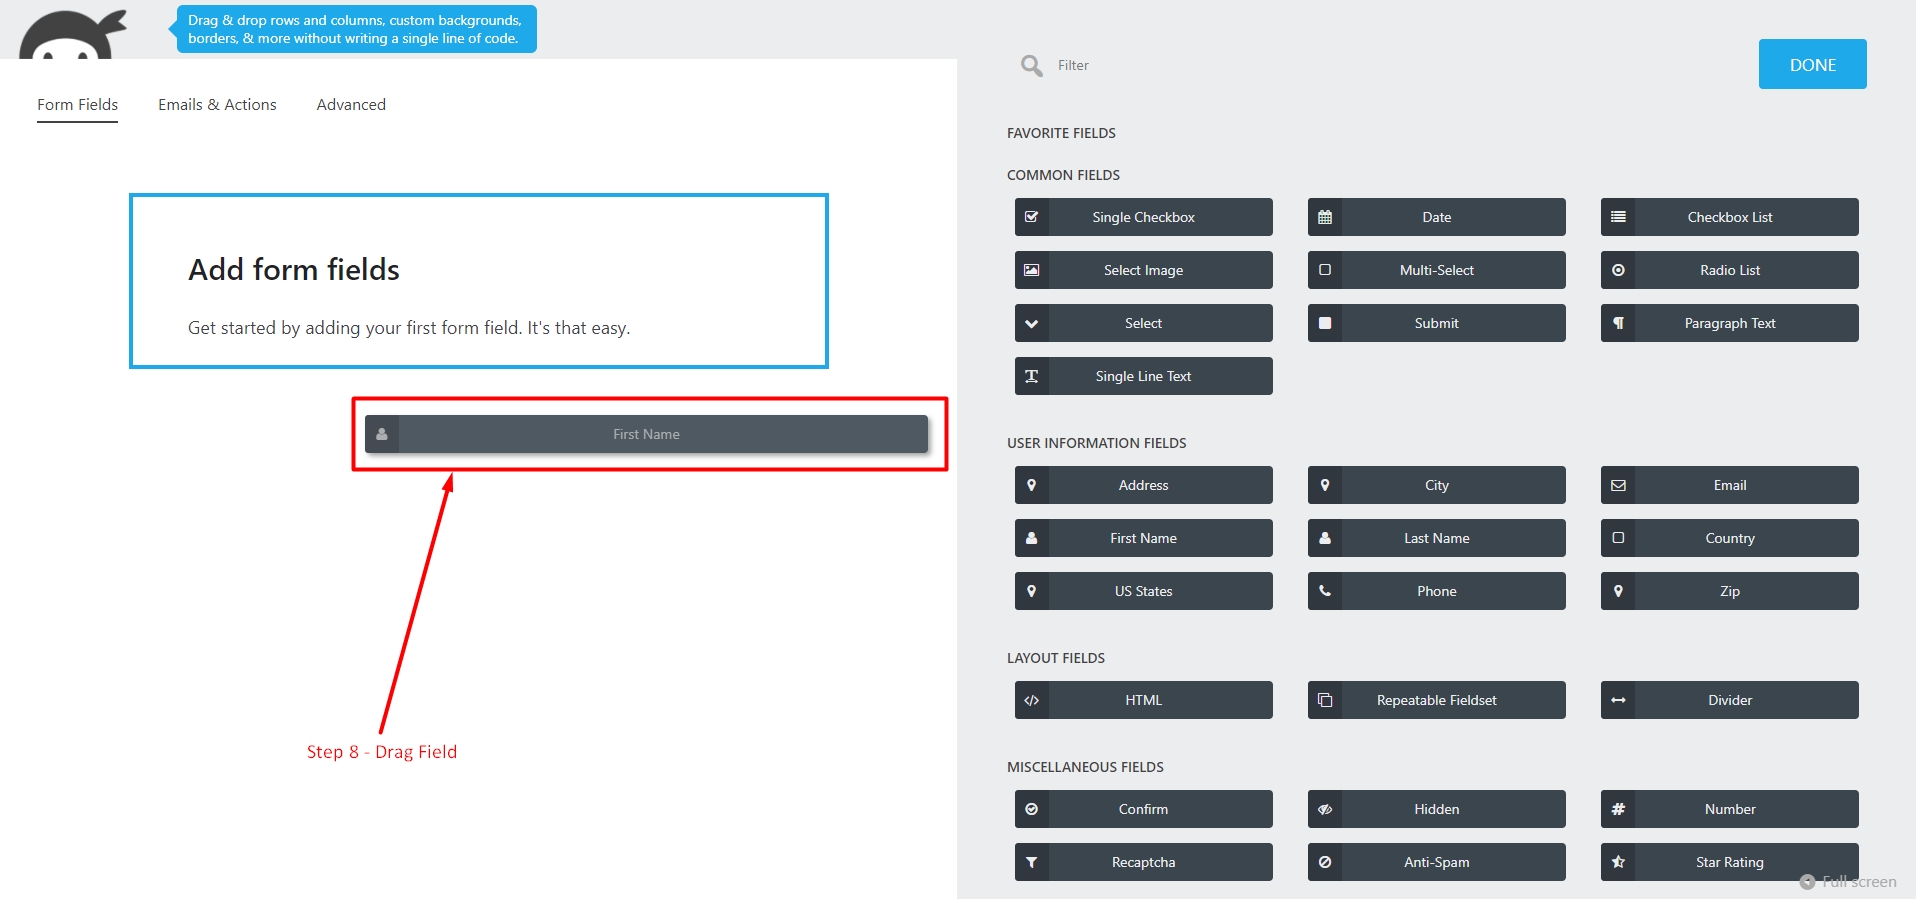Add a Checkbox List field
The image size is (1916, 899).
tap(1729, 217)
